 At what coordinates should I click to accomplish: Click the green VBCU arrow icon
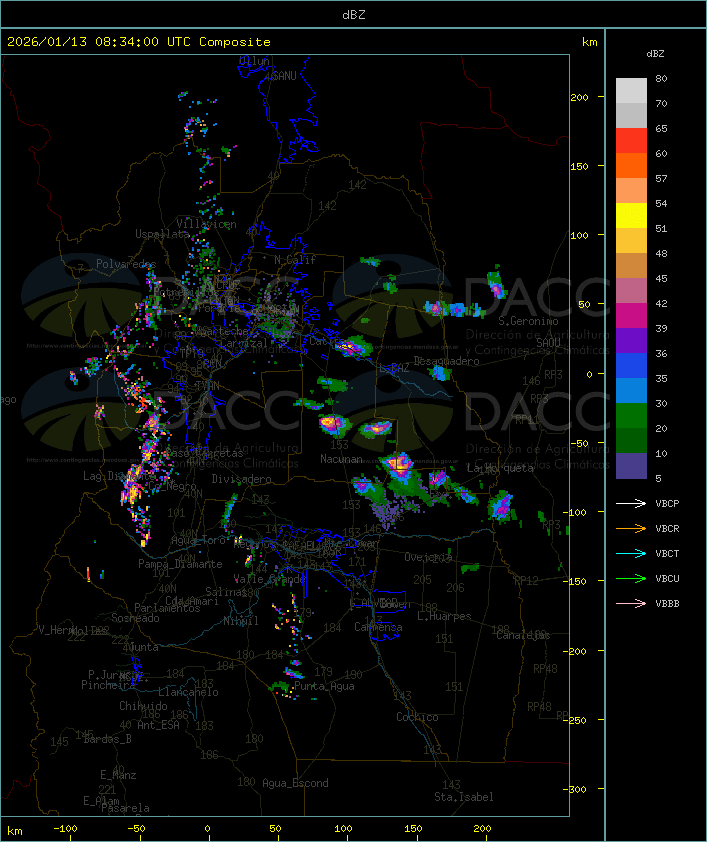[x=631, y=578]
